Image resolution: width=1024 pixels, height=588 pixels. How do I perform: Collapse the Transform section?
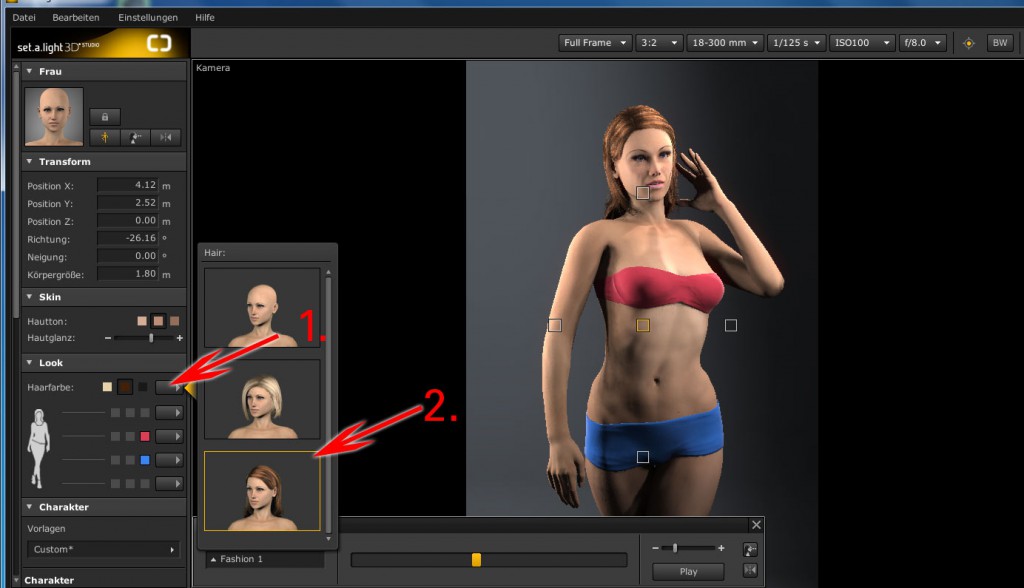pyautogui.click(x=29, y=161)
